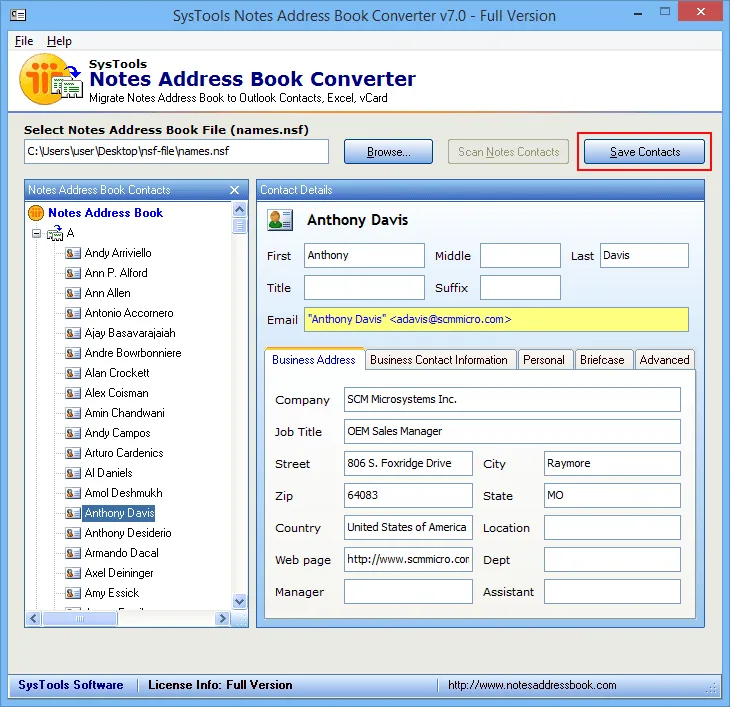Click contact card icon beside Armando Dacal
The width and height of the screenshot is (730, 707).
click(x=73, y=553)
